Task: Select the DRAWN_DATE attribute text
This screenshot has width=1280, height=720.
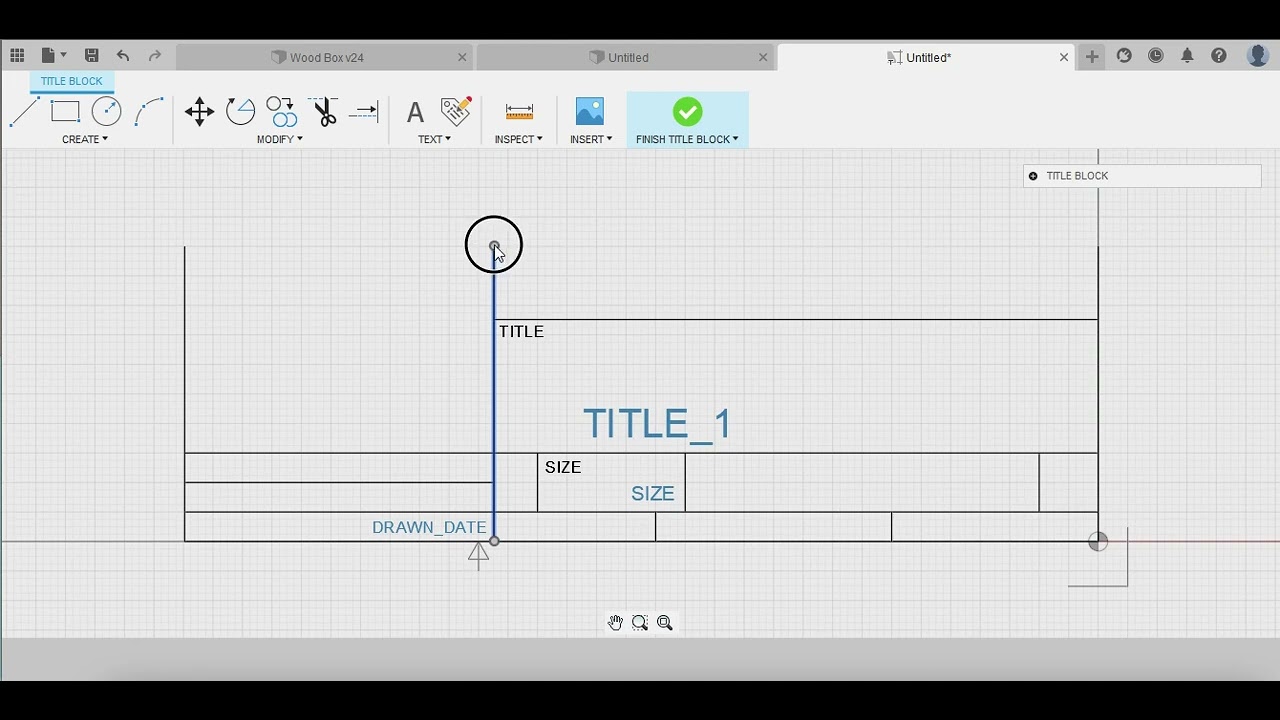Action: [x=429, y=528]
